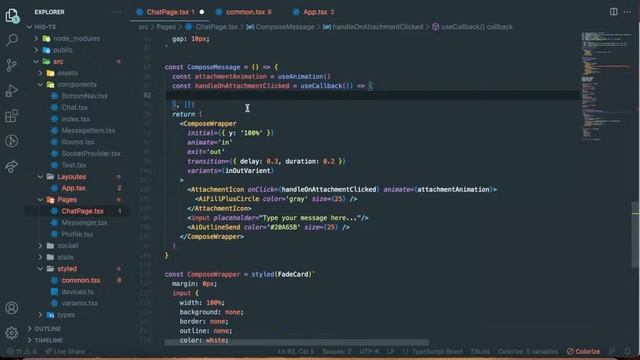Click Live Share in status bar
Image resolution: width=640 pixels, height=360 pixels.
pos(64,351)
